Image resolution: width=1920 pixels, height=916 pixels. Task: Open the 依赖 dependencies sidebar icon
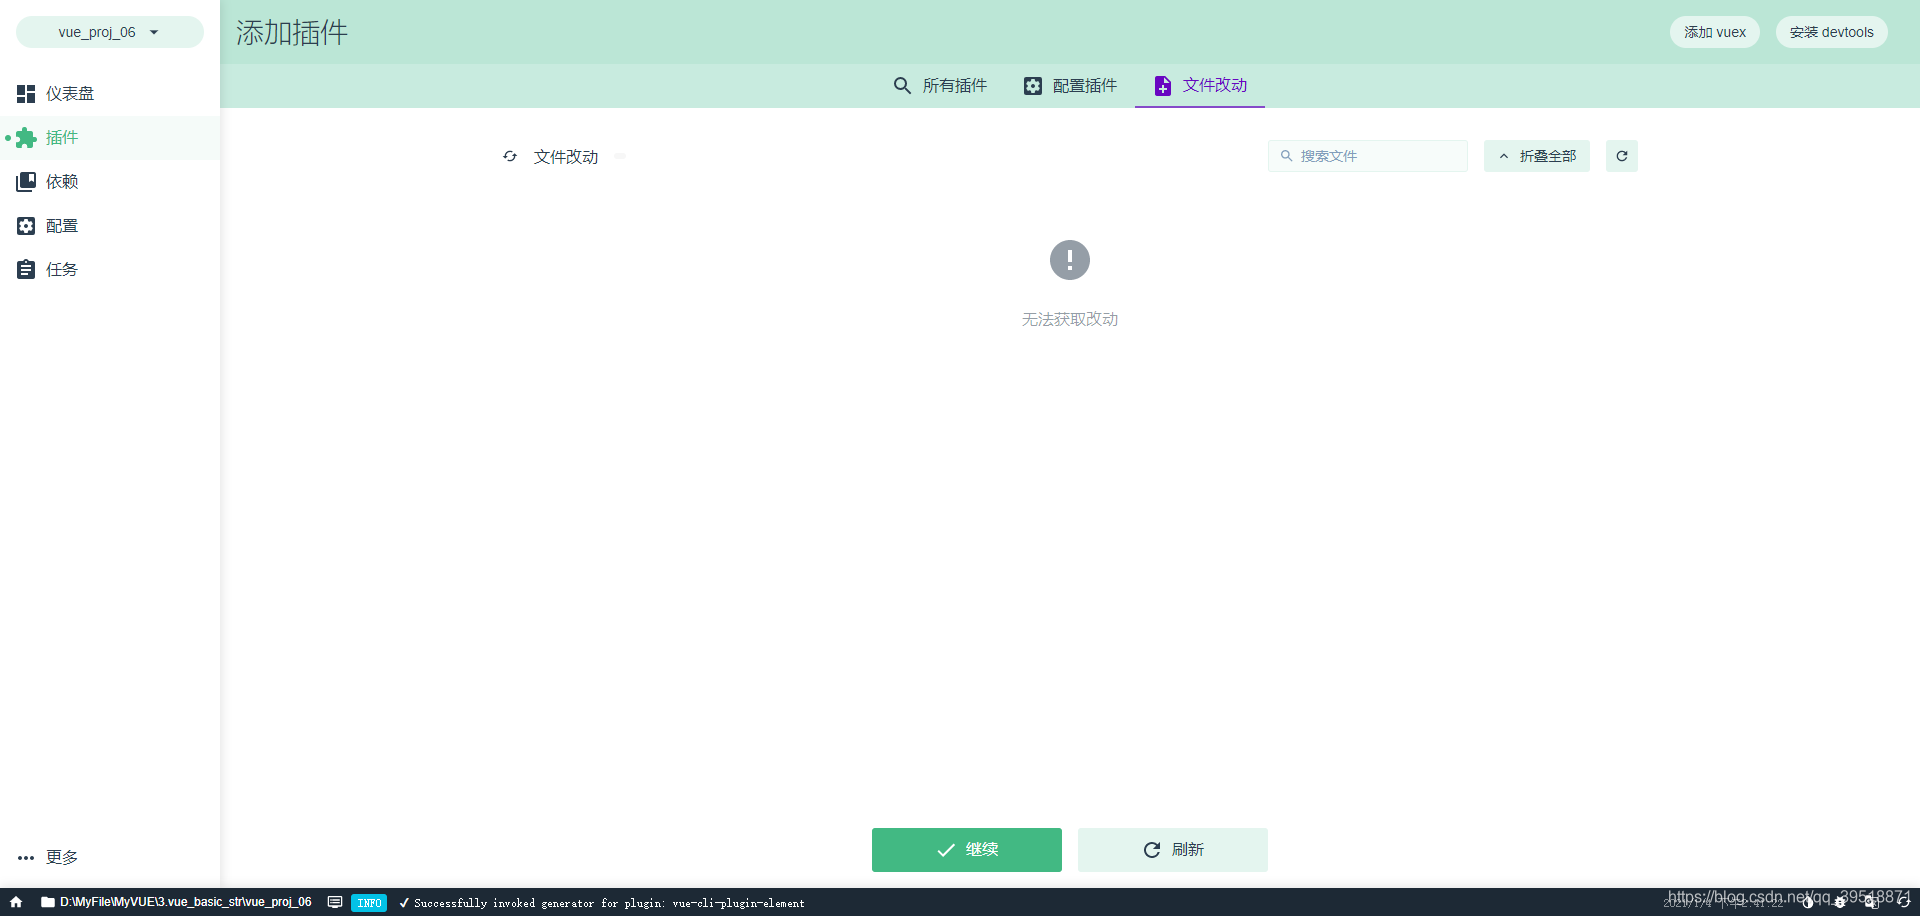click(x=25, y=181)
